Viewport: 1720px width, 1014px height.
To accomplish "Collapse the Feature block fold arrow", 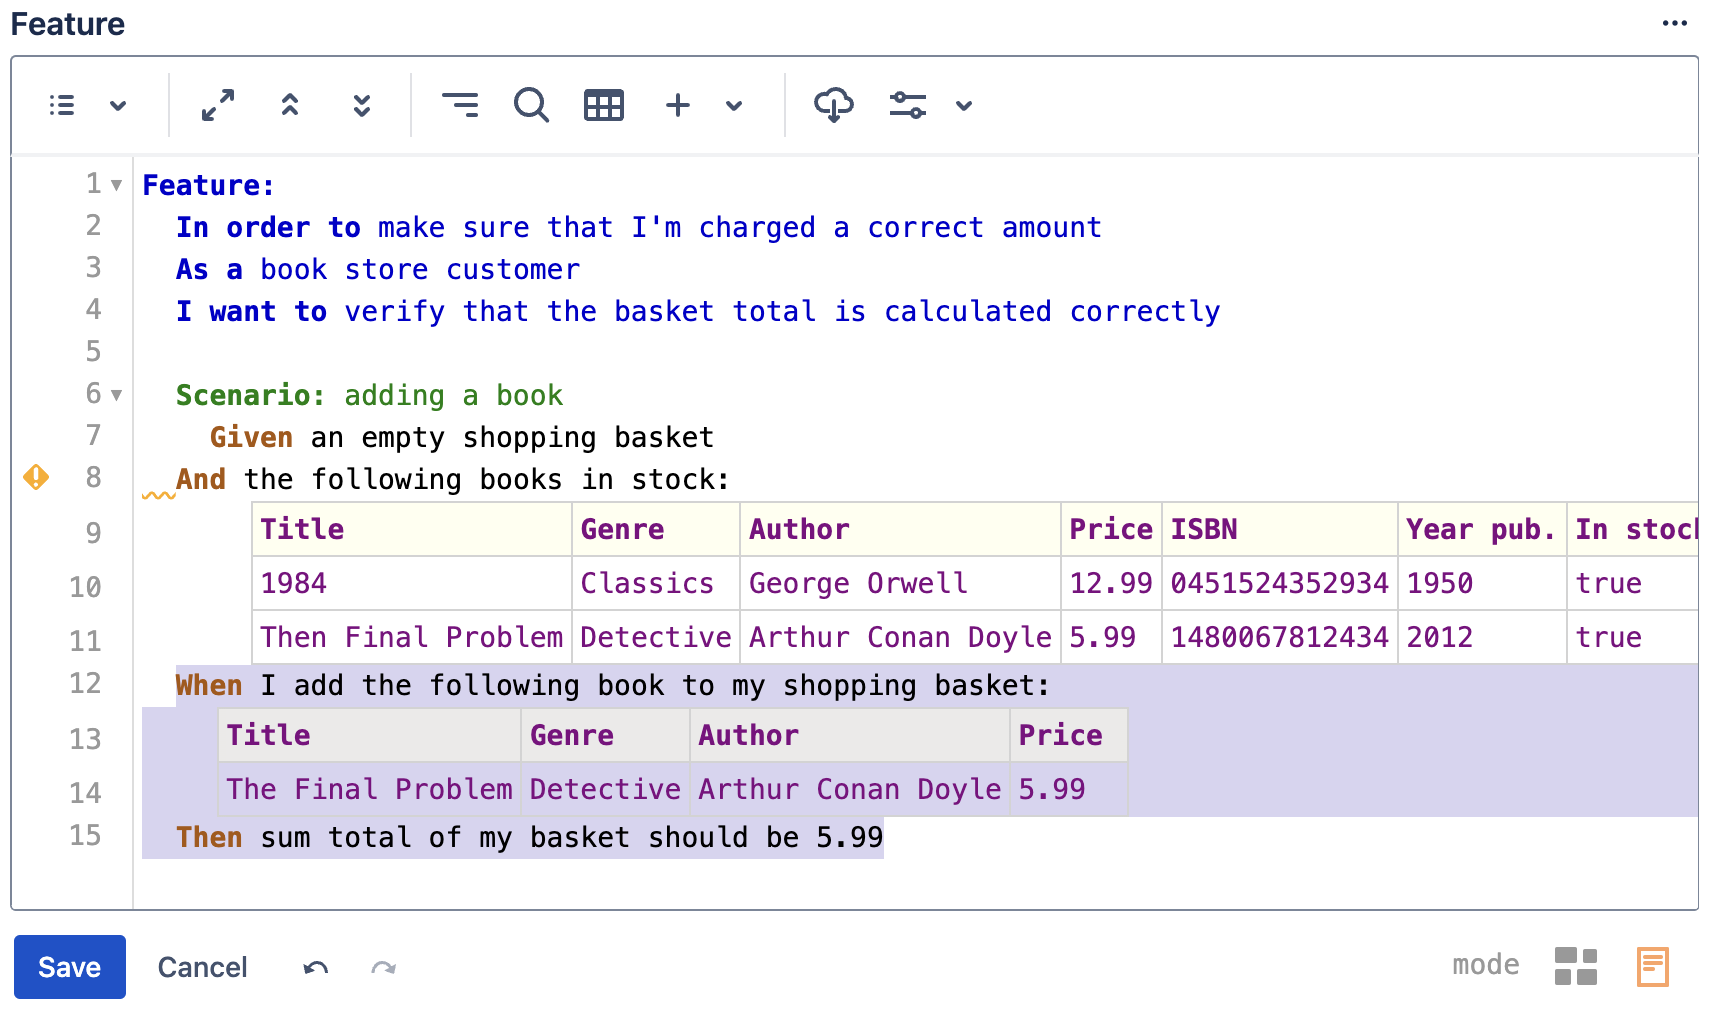I will [x=117, y=185].
